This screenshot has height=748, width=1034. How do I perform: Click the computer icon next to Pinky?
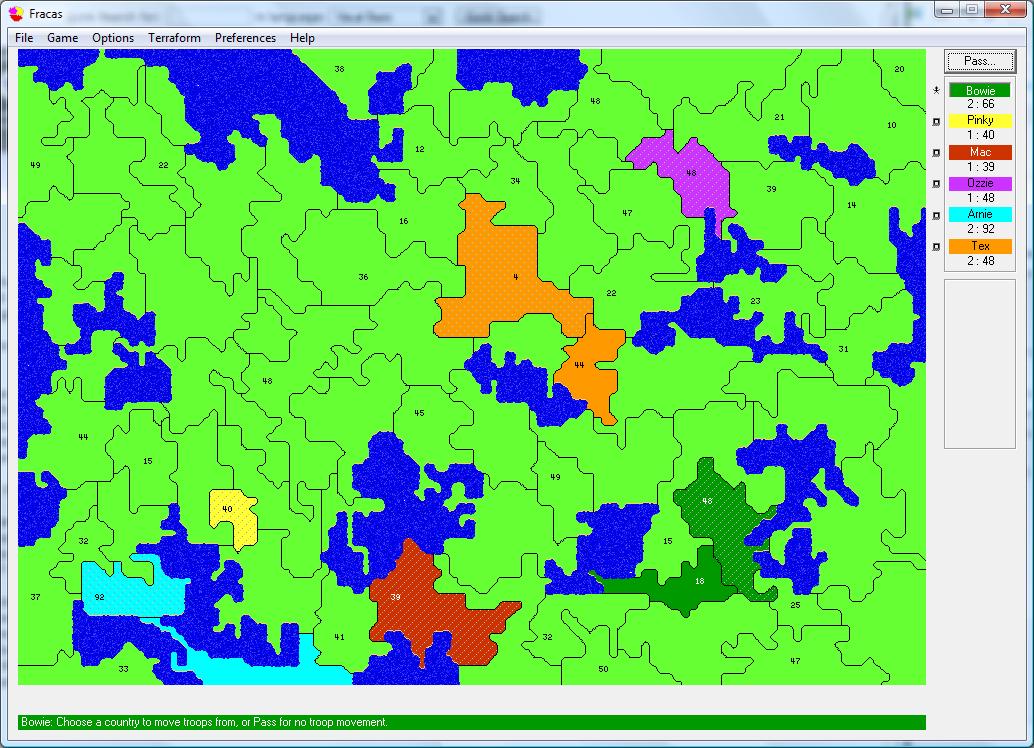click(x=936, y=122)
